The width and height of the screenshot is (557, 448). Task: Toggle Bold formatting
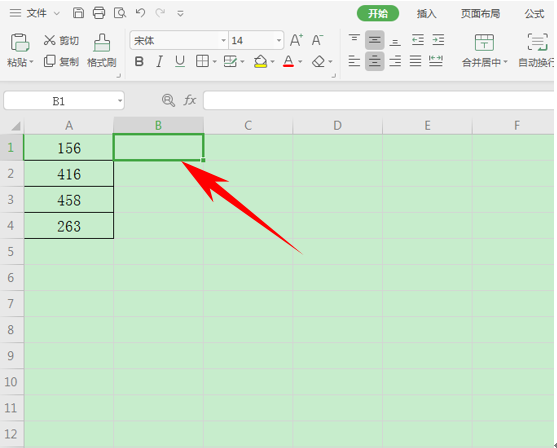[x=139, y=62]
